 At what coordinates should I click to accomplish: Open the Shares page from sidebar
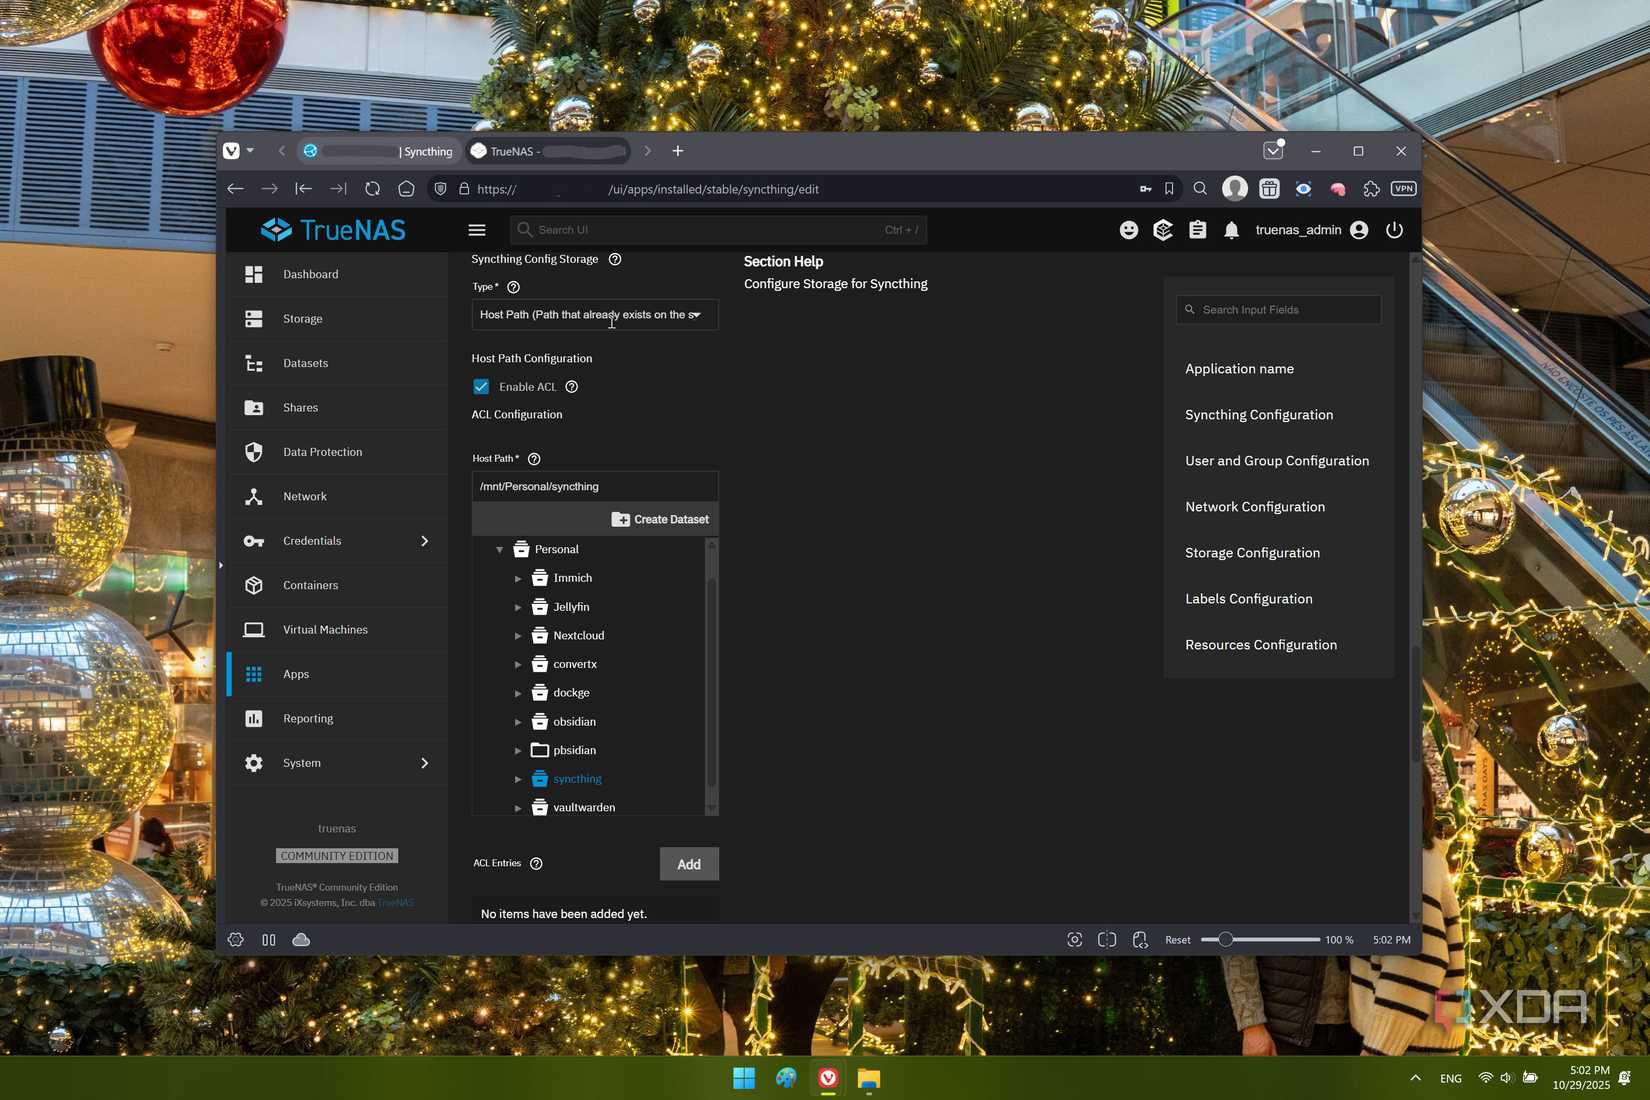[300, 407]
